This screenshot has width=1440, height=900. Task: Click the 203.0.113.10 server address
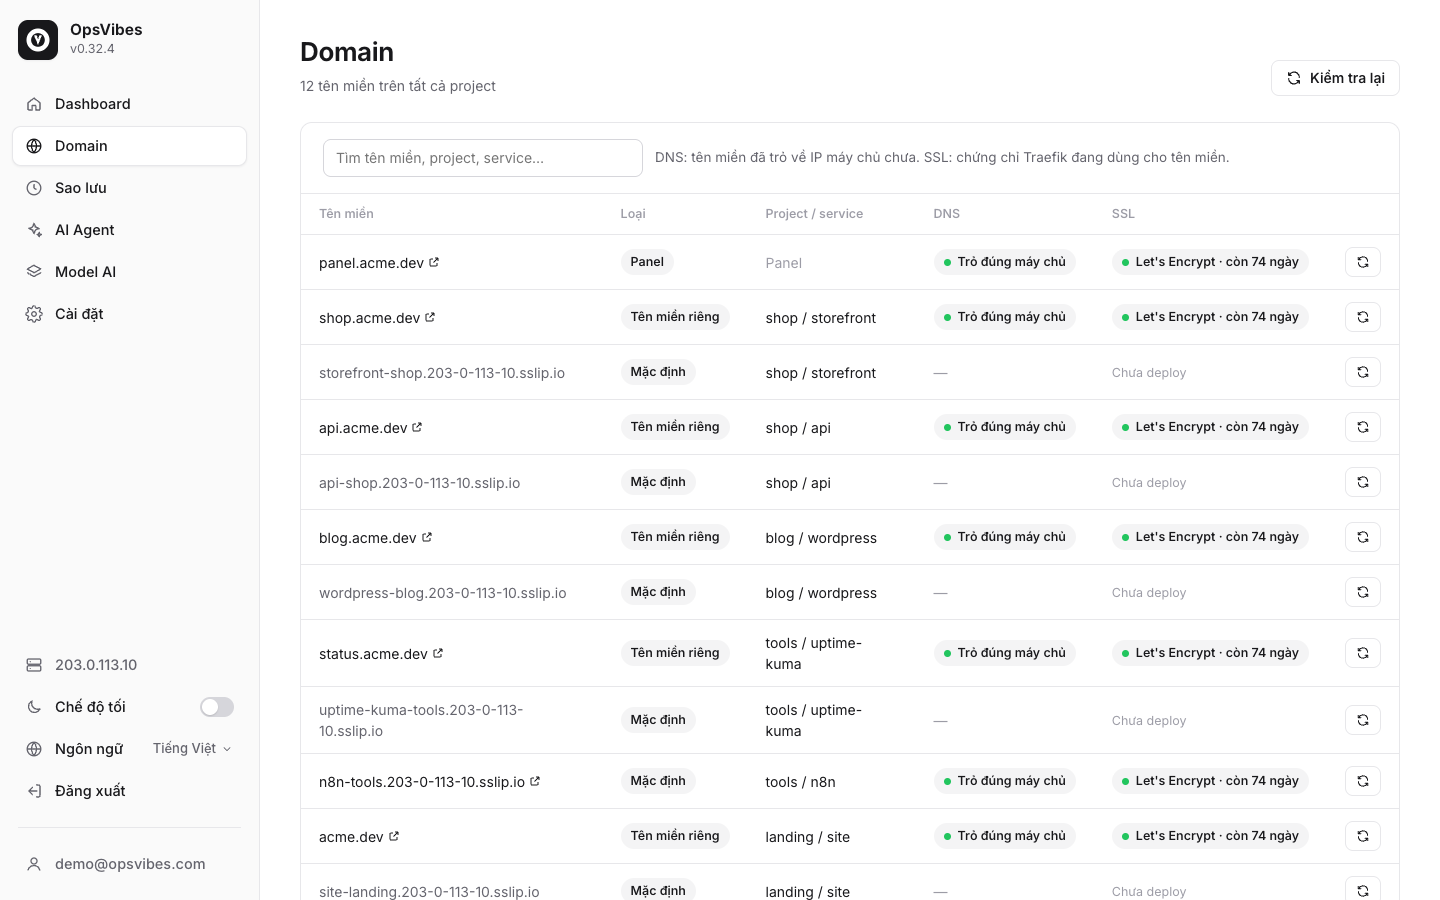(96, 665)
